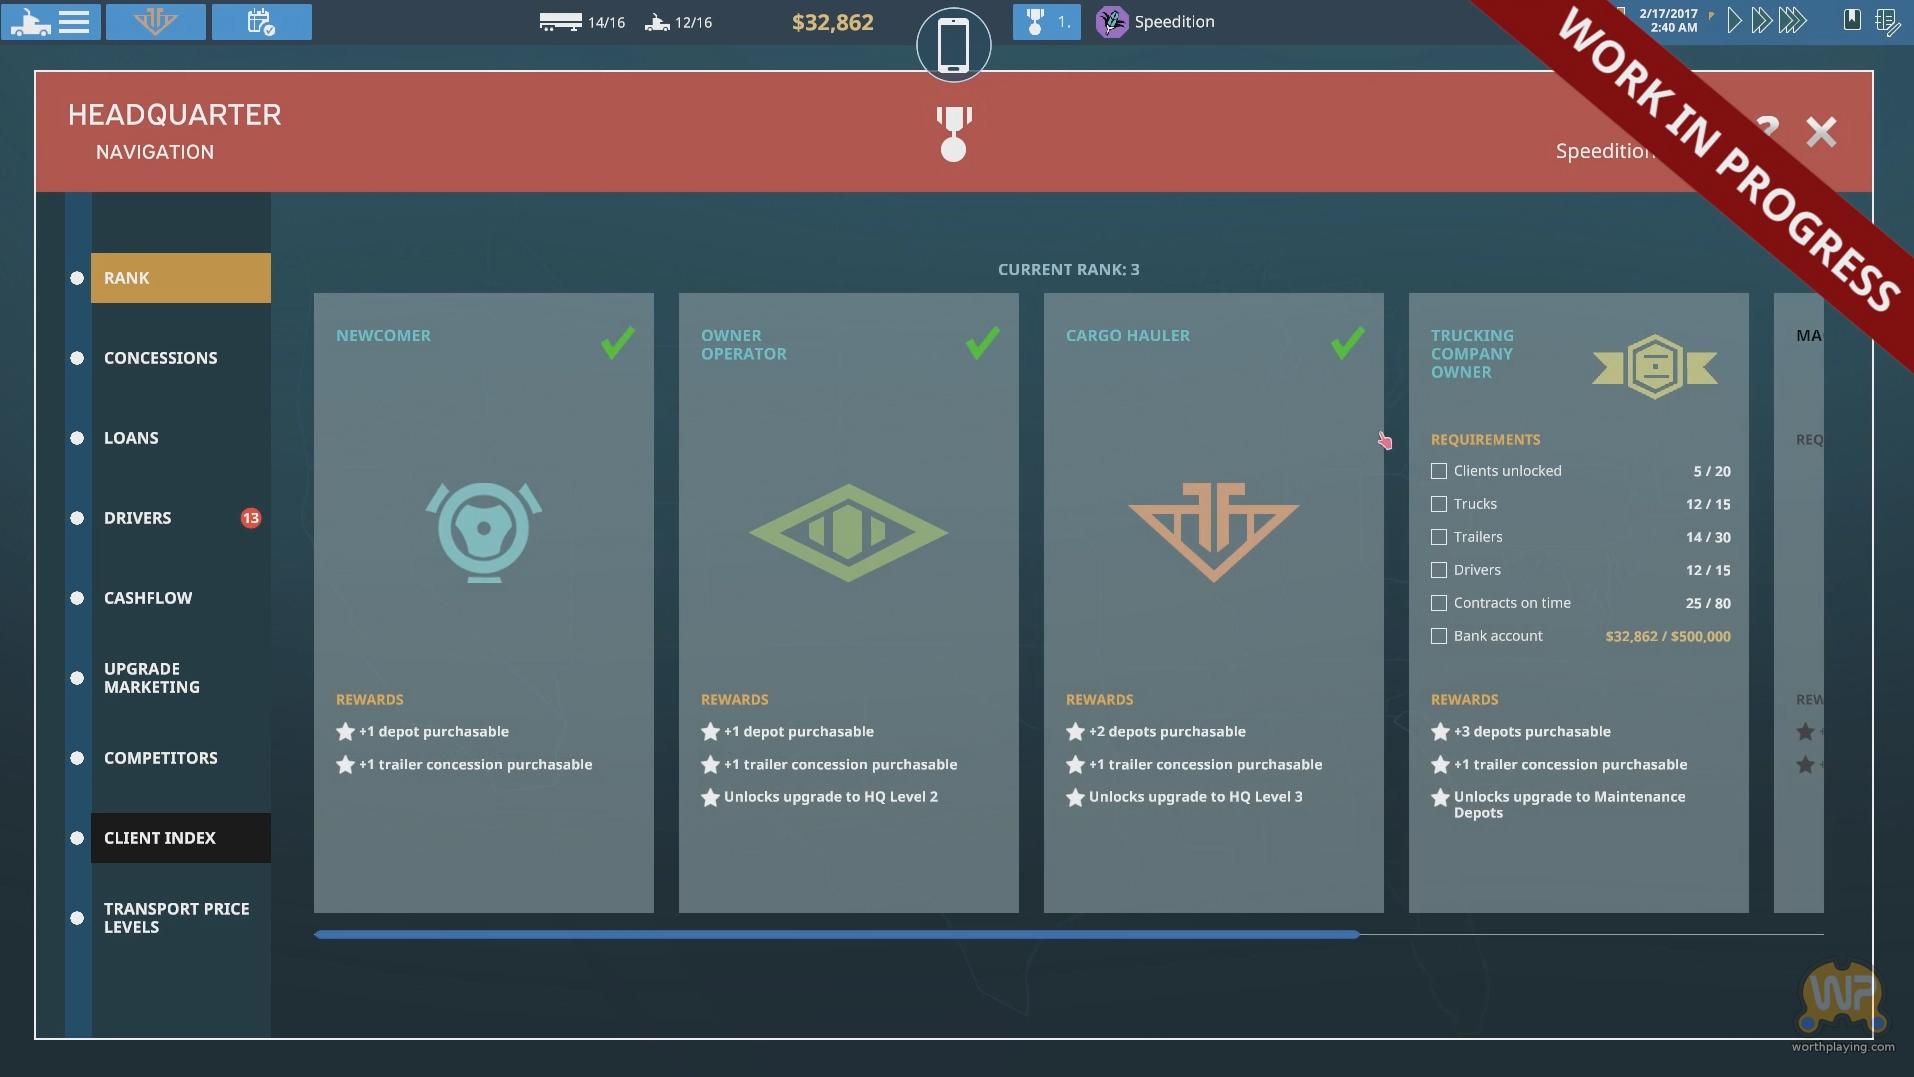Open the notes checklist icon at top right
Viewport: 1914px width, 1077px height.
[1886, 21]
